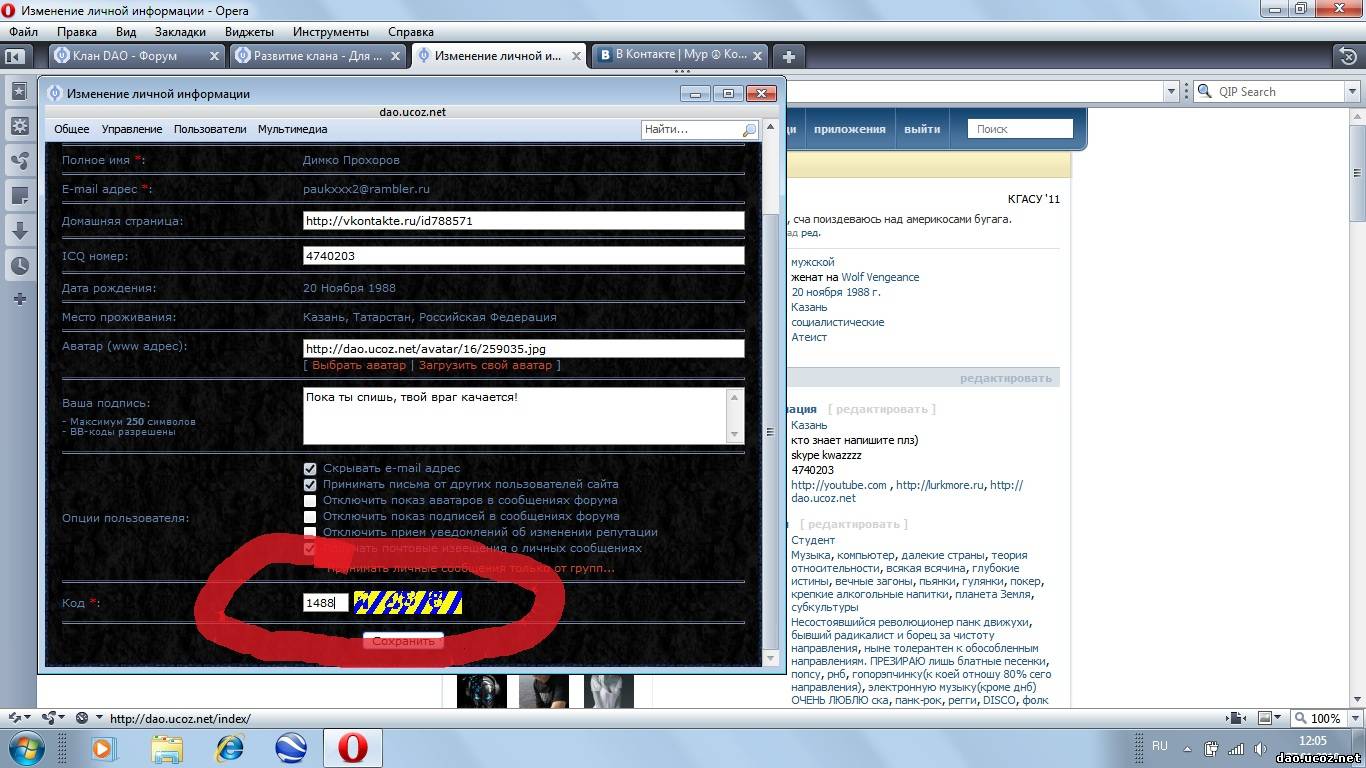Image resolution: width=1366 pixels, height=768 pixels.
Task: Open Google Earth from the taskbar
Action: [291, 748]
